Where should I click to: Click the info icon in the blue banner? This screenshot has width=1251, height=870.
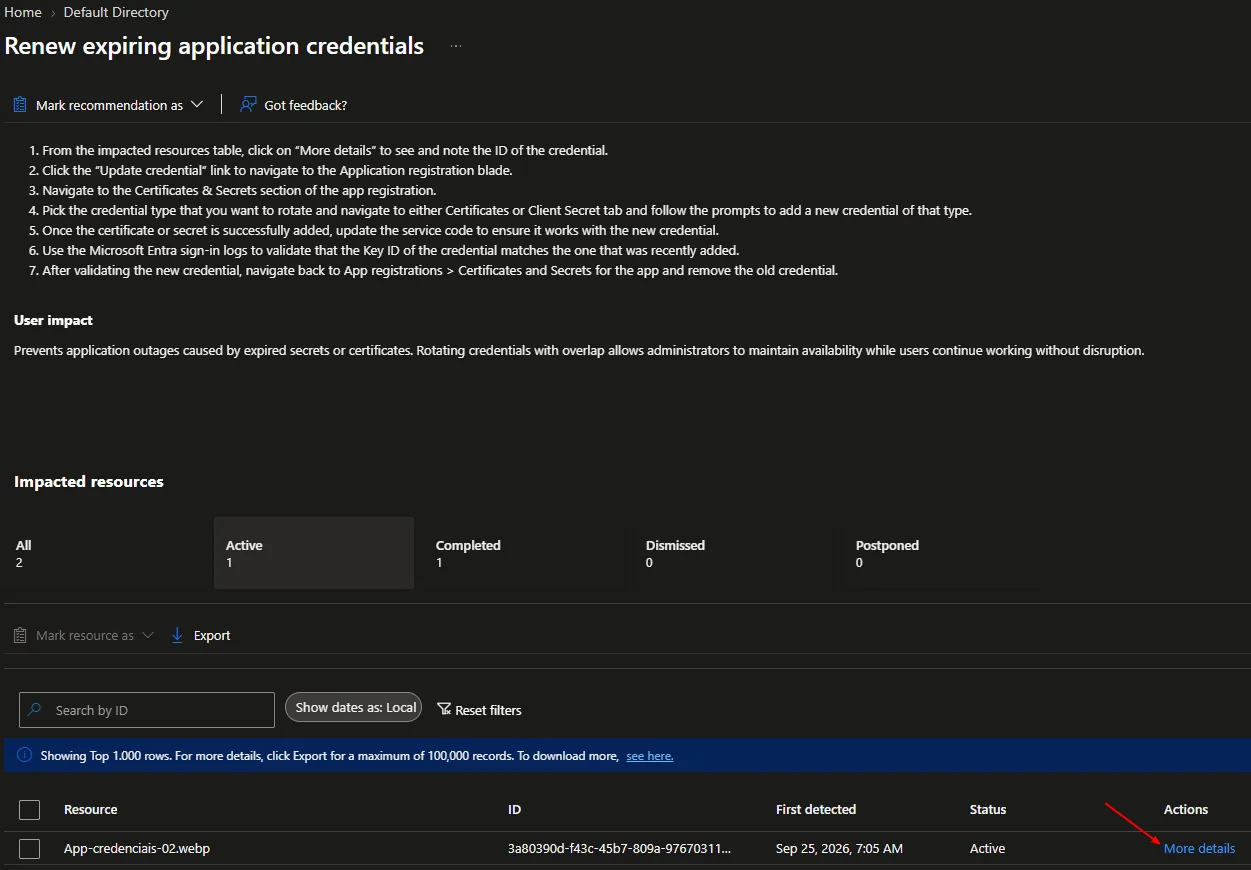point(25,755)
